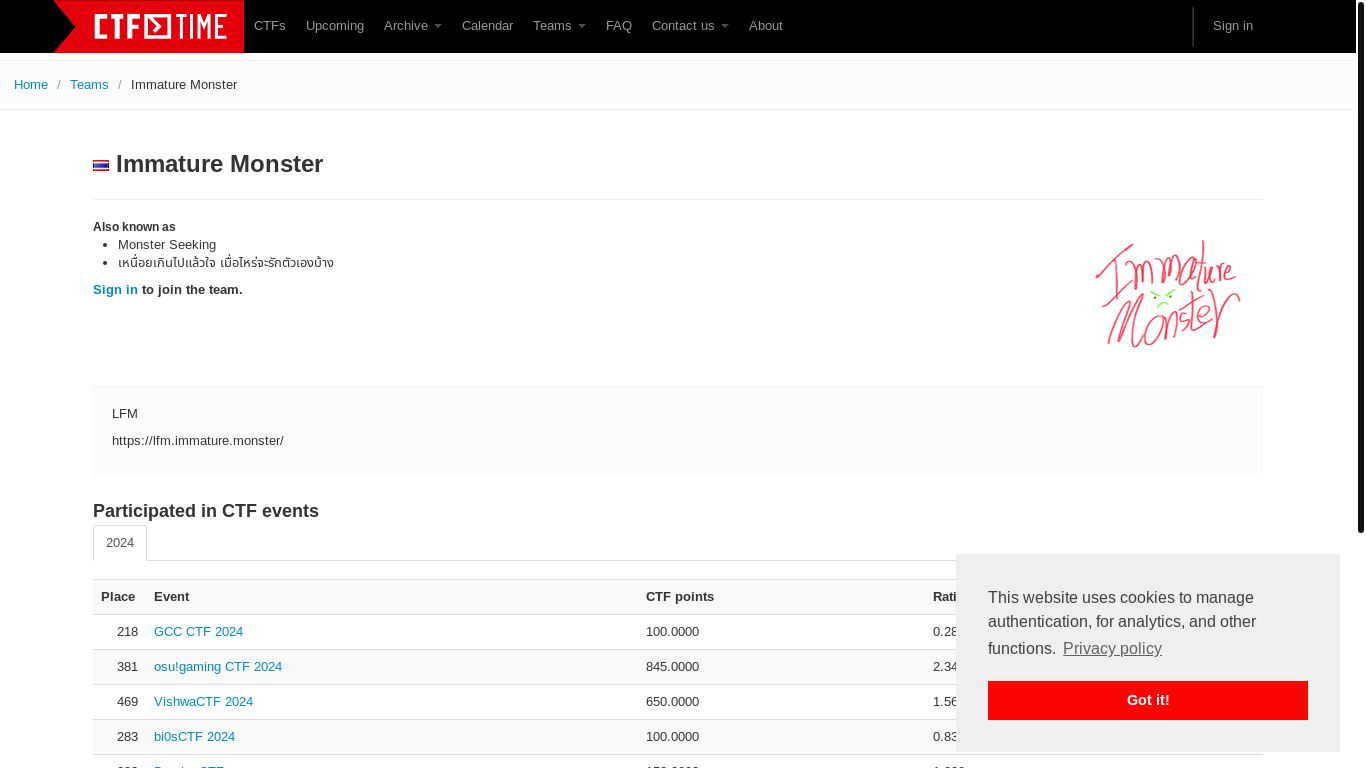This screenshot has height=768, width=1366.
Task: Open the Calendar page
Action: click(x=487, y=26)
